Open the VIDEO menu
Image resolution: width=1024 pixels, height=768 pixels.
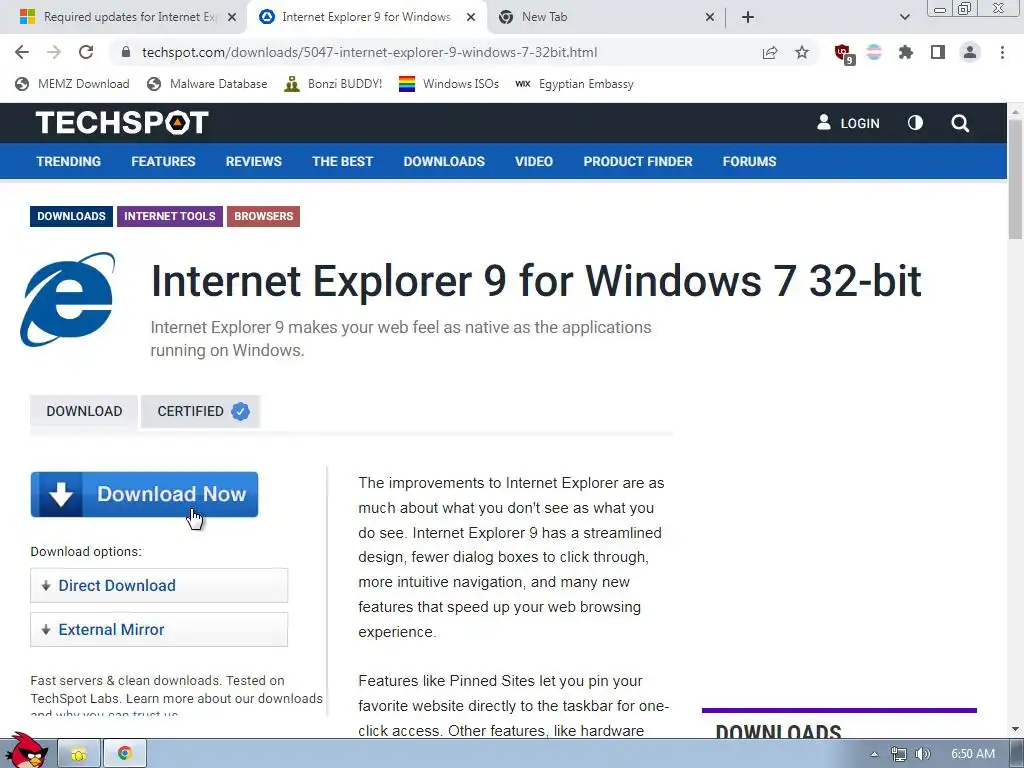pyautogui.click(x=534, y=161)
